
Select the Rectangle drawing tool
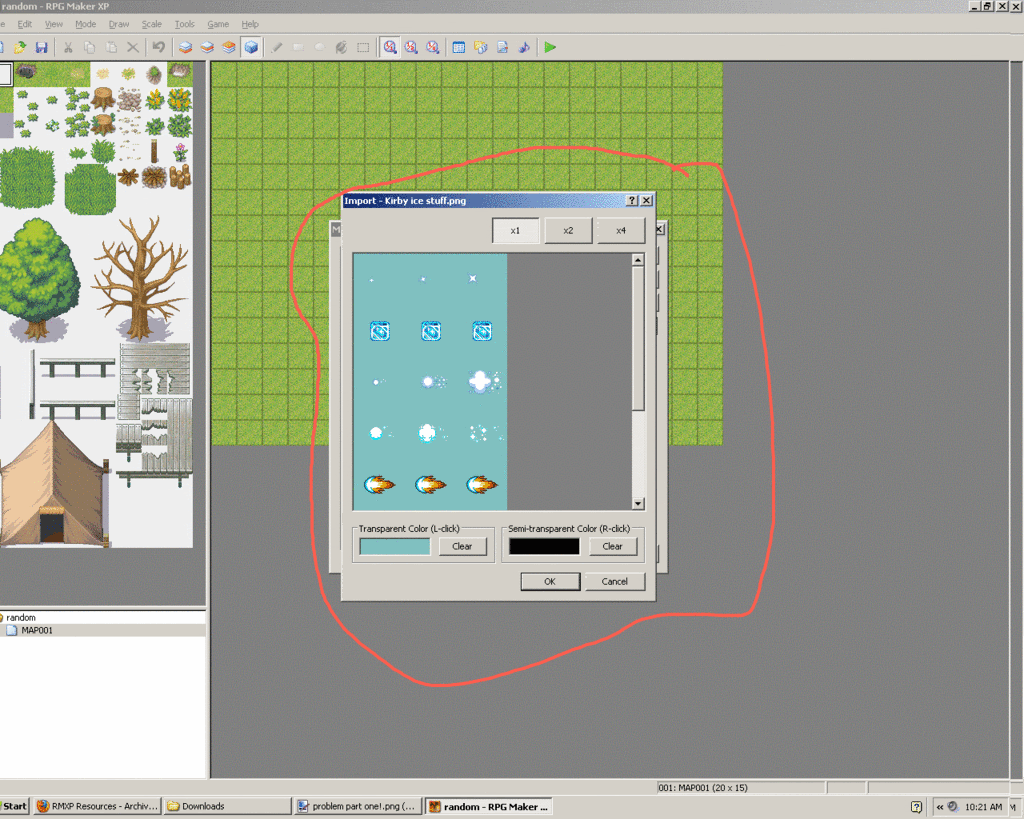pos(298,47)
